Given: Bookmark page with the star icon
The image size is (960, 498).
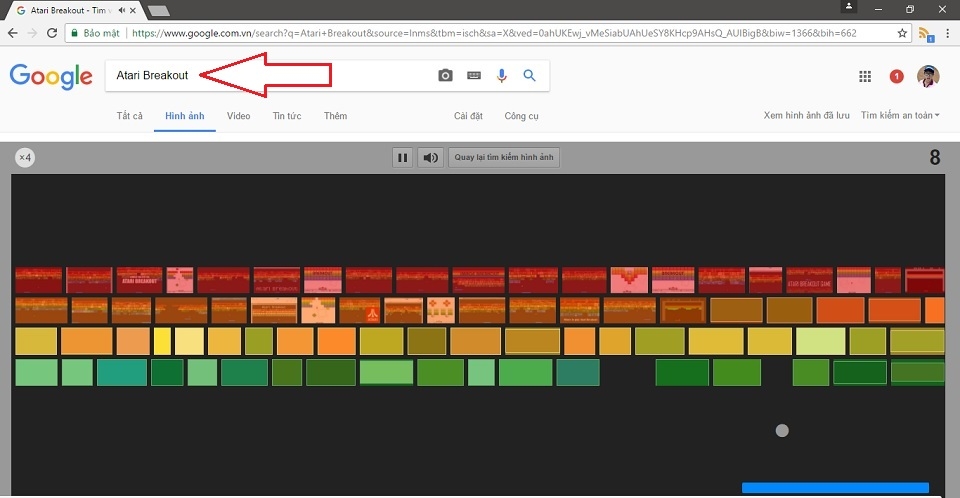Looking at the screenshot, I should point(902,33).
